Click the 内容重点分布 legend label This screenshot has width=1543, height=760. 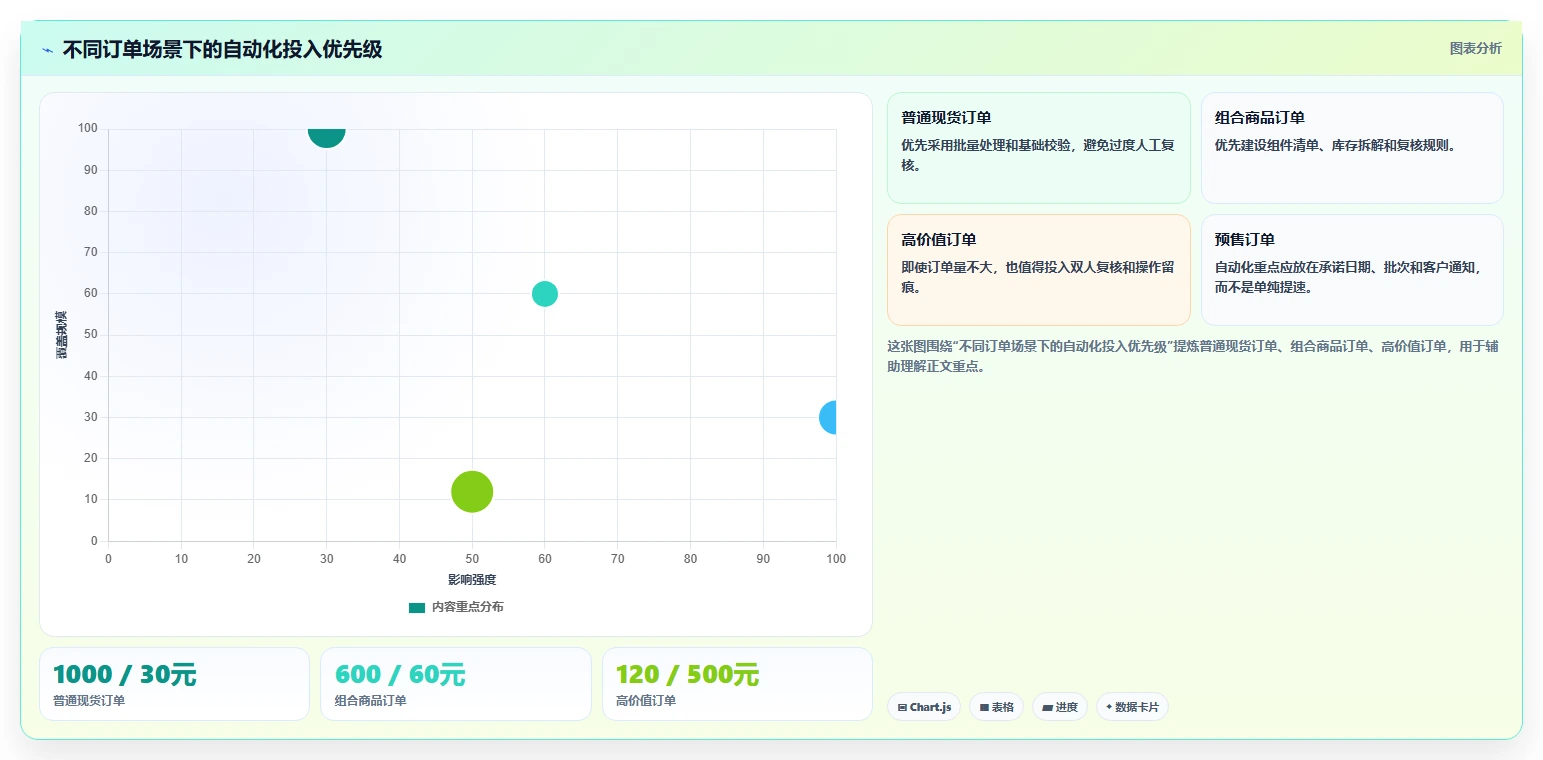(468, 608)
